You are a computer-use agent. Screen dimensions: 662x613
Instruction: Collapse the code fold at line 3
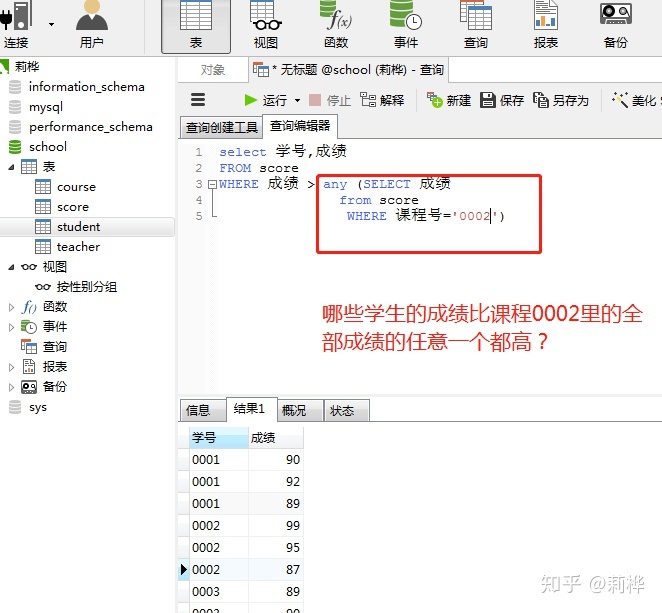coord(212,184)
